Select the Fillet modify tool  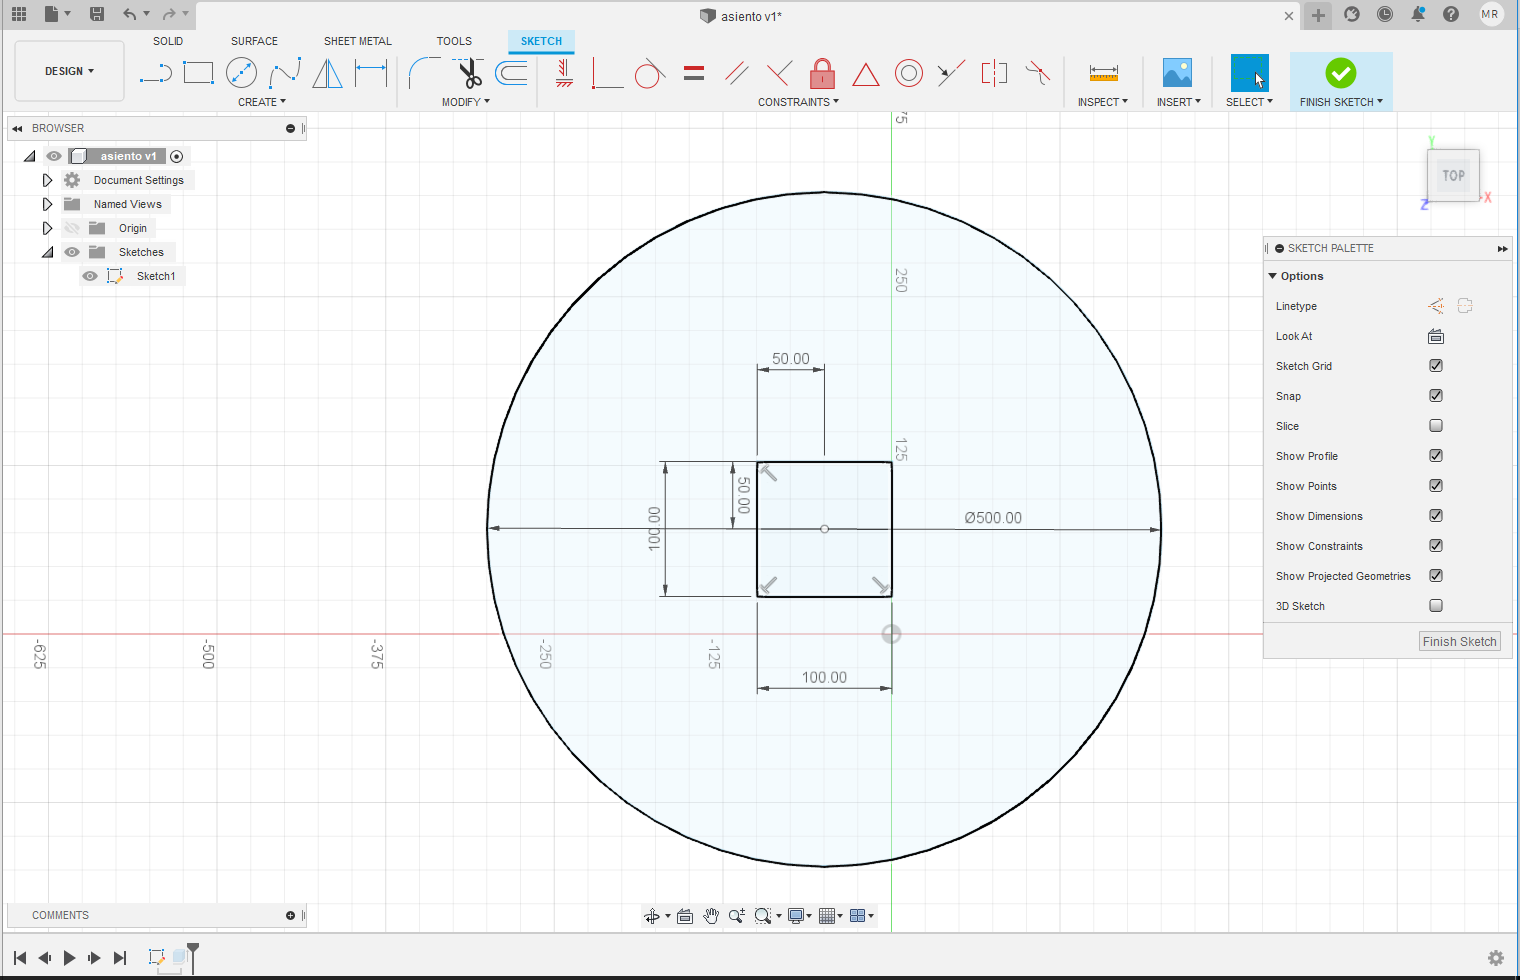click(424, 73)
